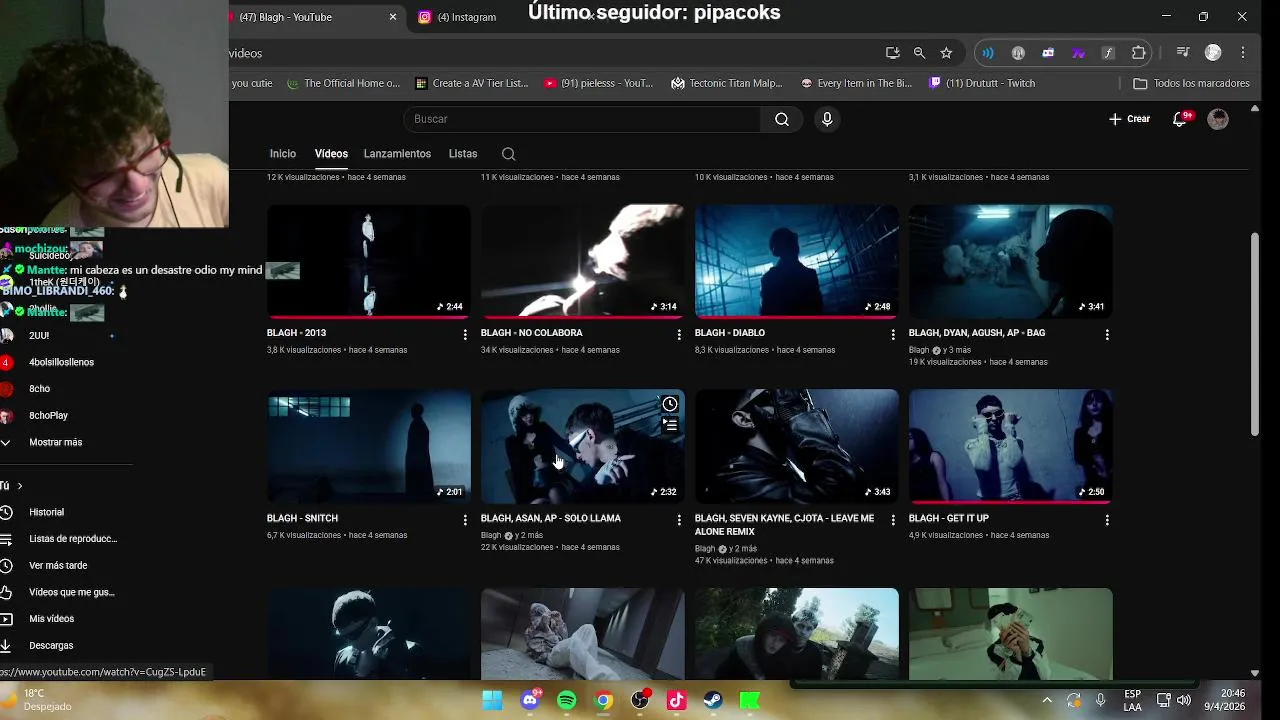
Task: Open the media control icon in the Chrome toolbar
Action: point(1183,53)
